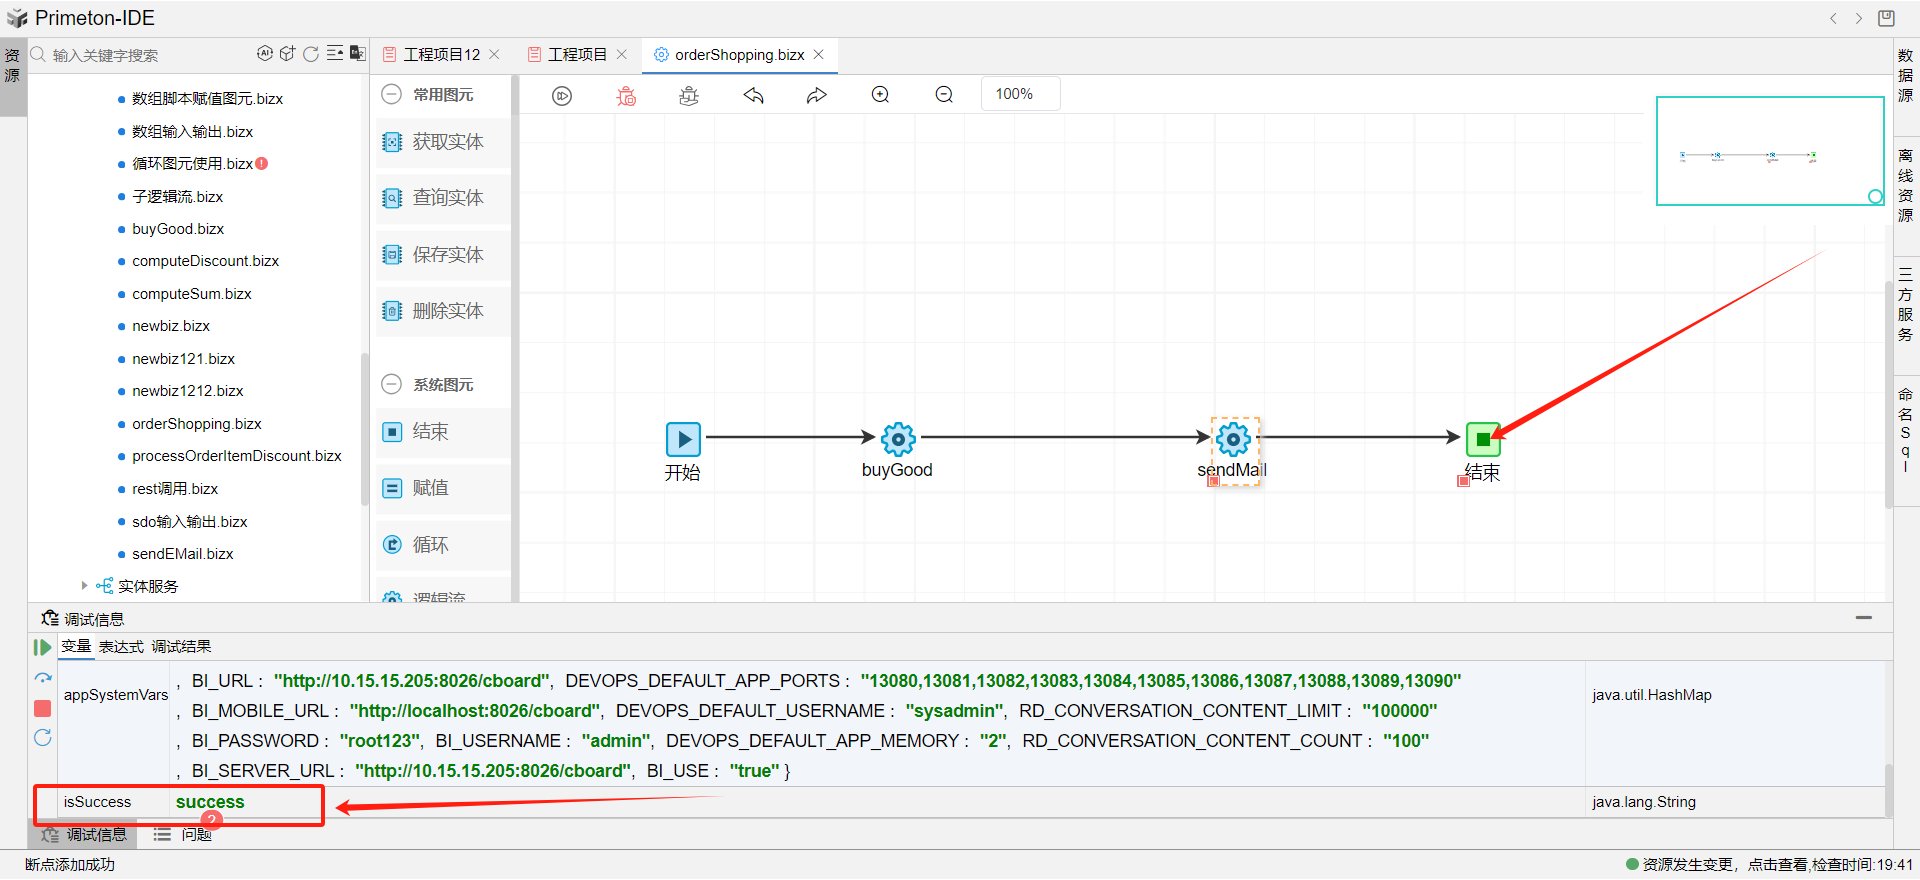1920x880 pixels.
Task: Open sendEMail.bizx in the file tree
Action: pos(182,554)
